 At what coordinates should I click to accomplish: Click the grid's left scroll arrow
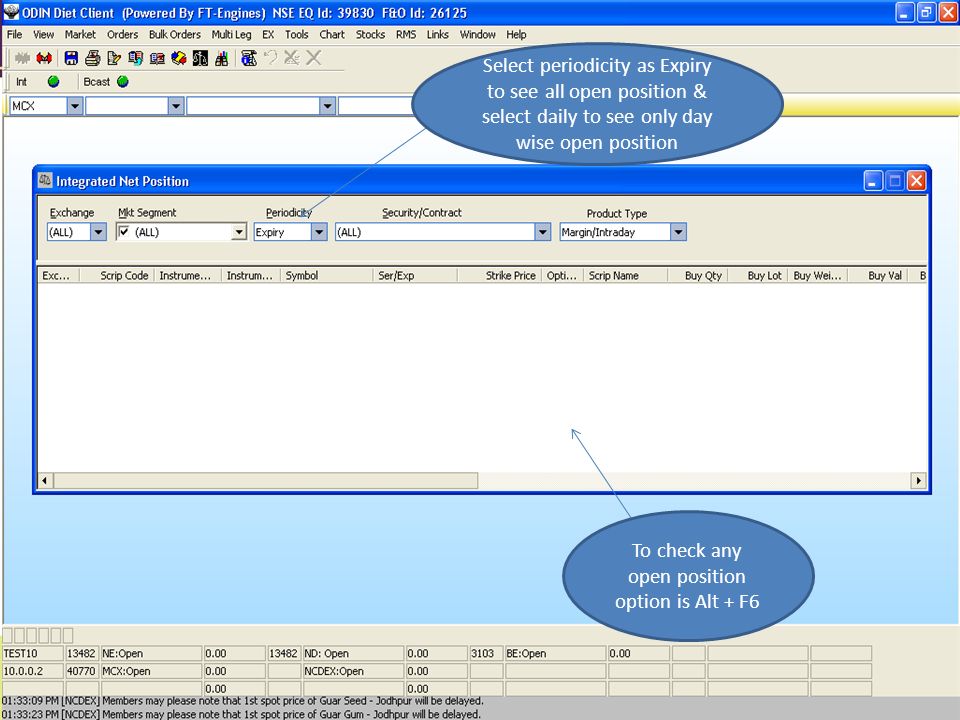click(x=45, y=481)
